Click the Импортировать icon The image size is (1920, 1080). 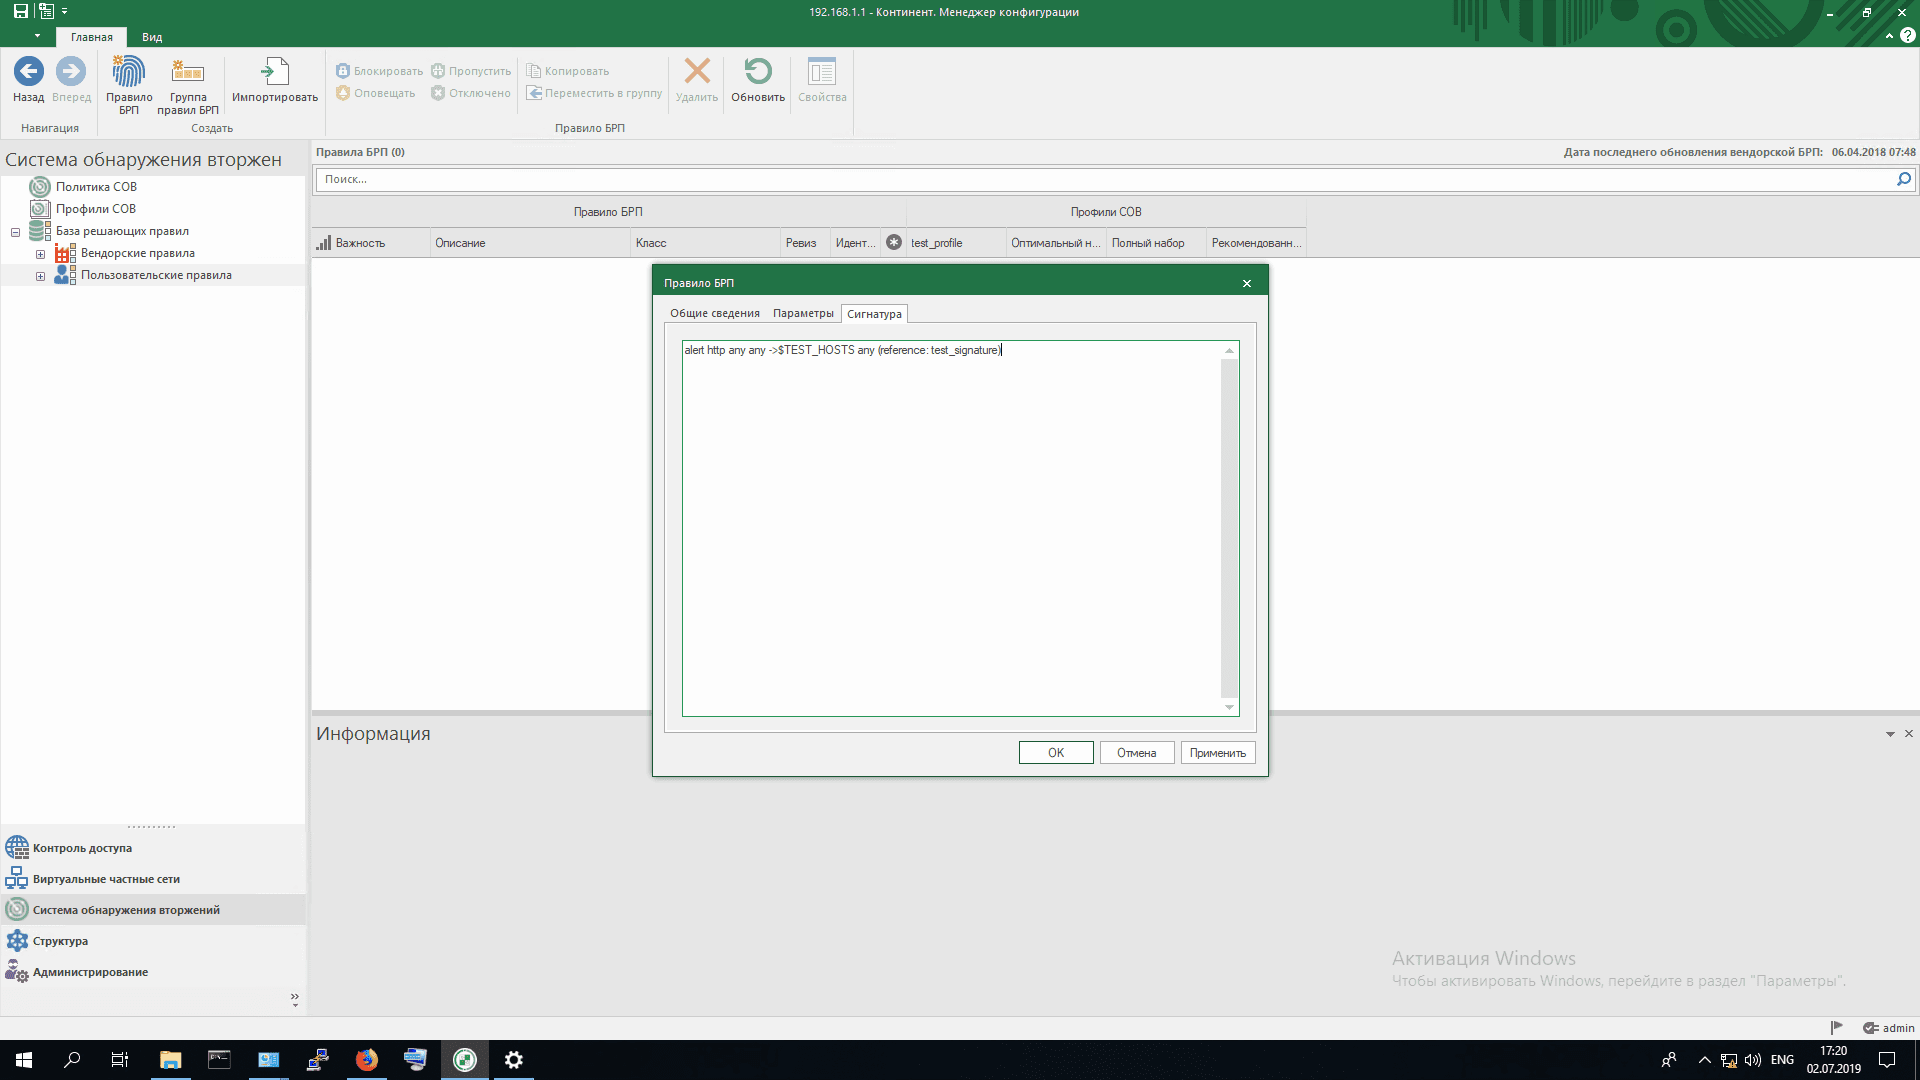tap(275, 72)
